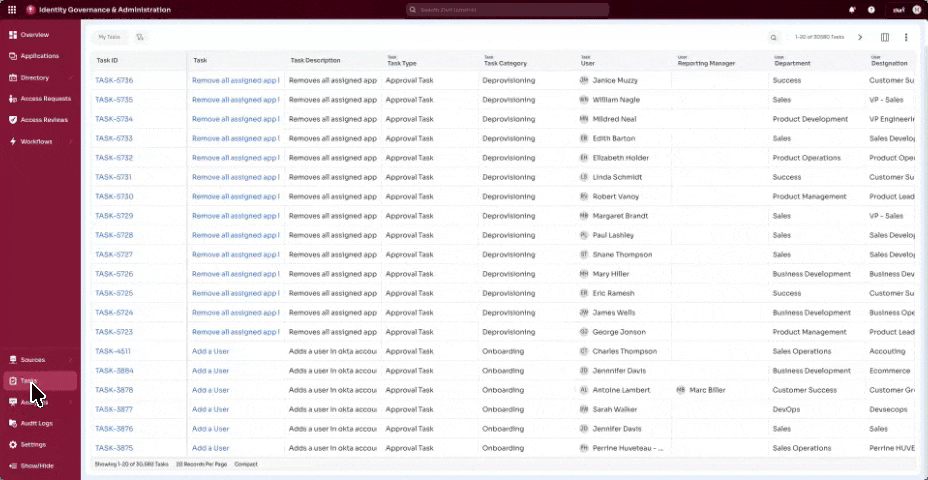Viewport: 928px width, 480px height.
Task: Open the column chooser icon
Action: coord(885,37)
